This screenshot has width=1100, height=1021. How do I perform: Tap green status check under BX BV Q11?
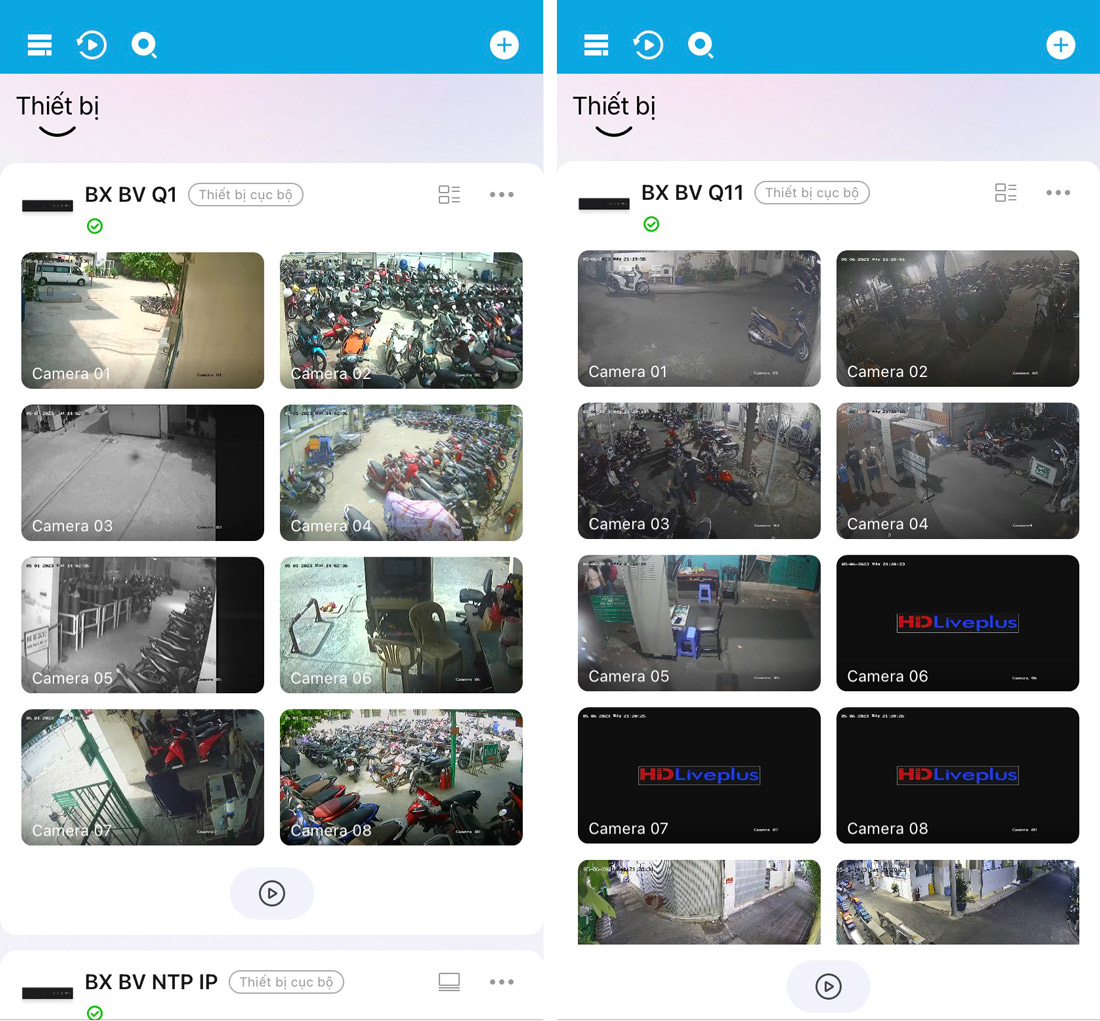651,224
